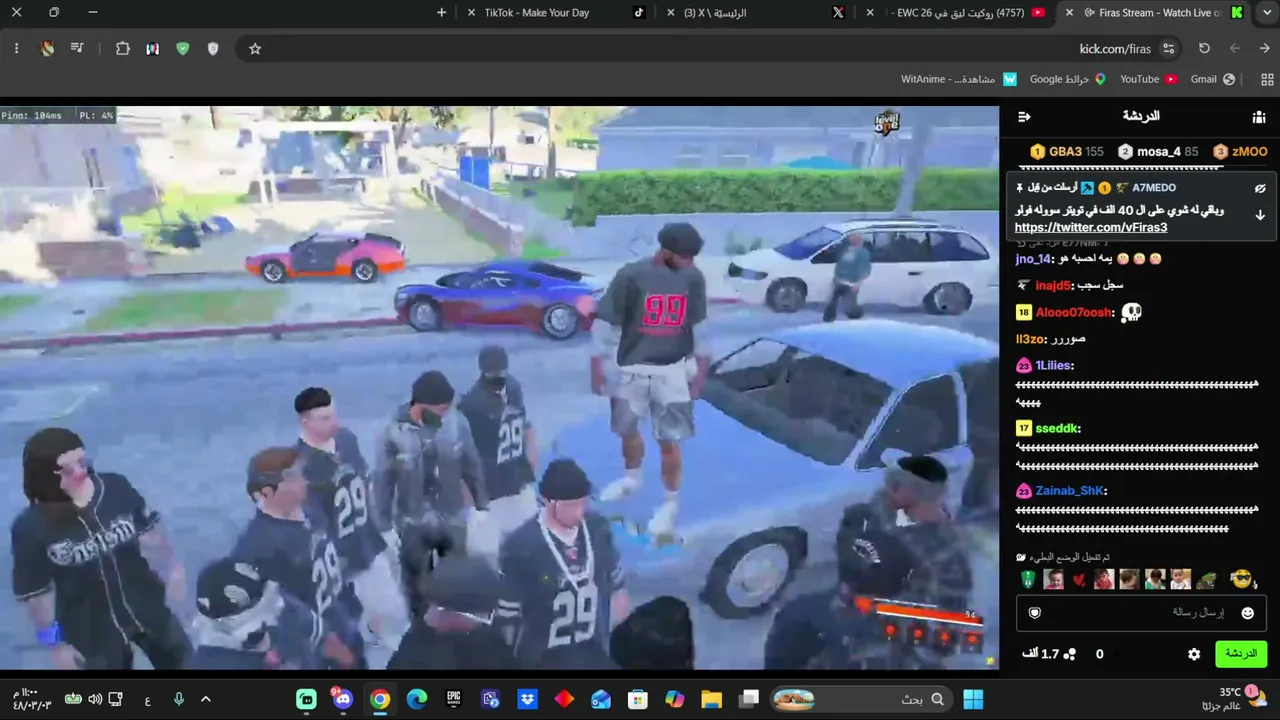Click the grey shield extension icon
This screenshot has height=720, width=1280.
(x=213, y=48)
